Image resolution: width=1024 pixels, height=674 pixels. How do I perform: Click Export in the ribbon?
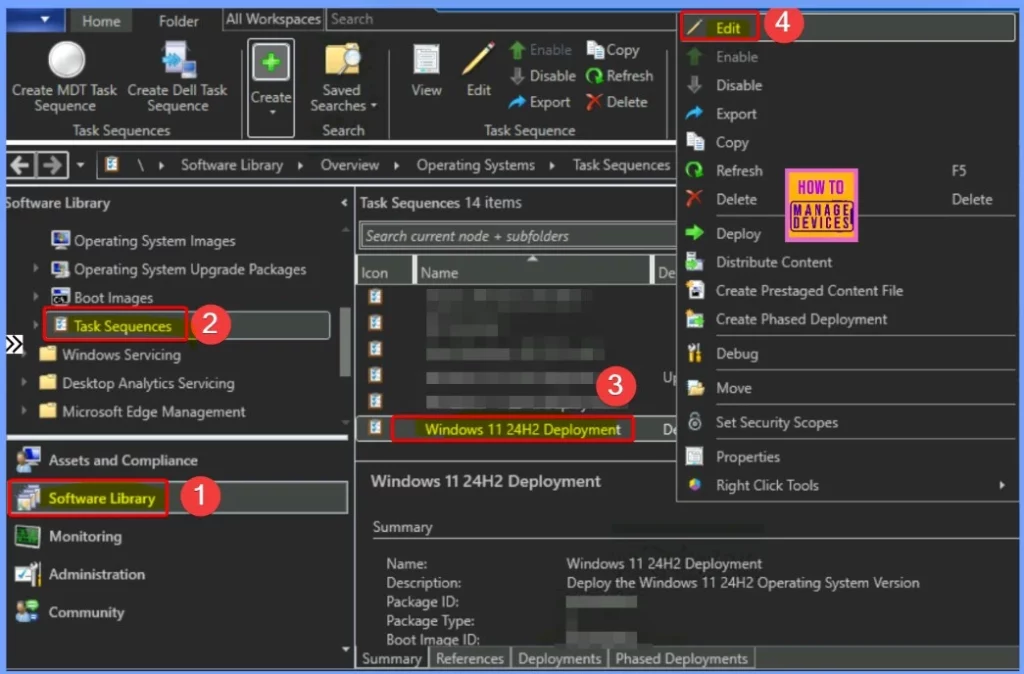pyautogui.click(x=539, y=102)
